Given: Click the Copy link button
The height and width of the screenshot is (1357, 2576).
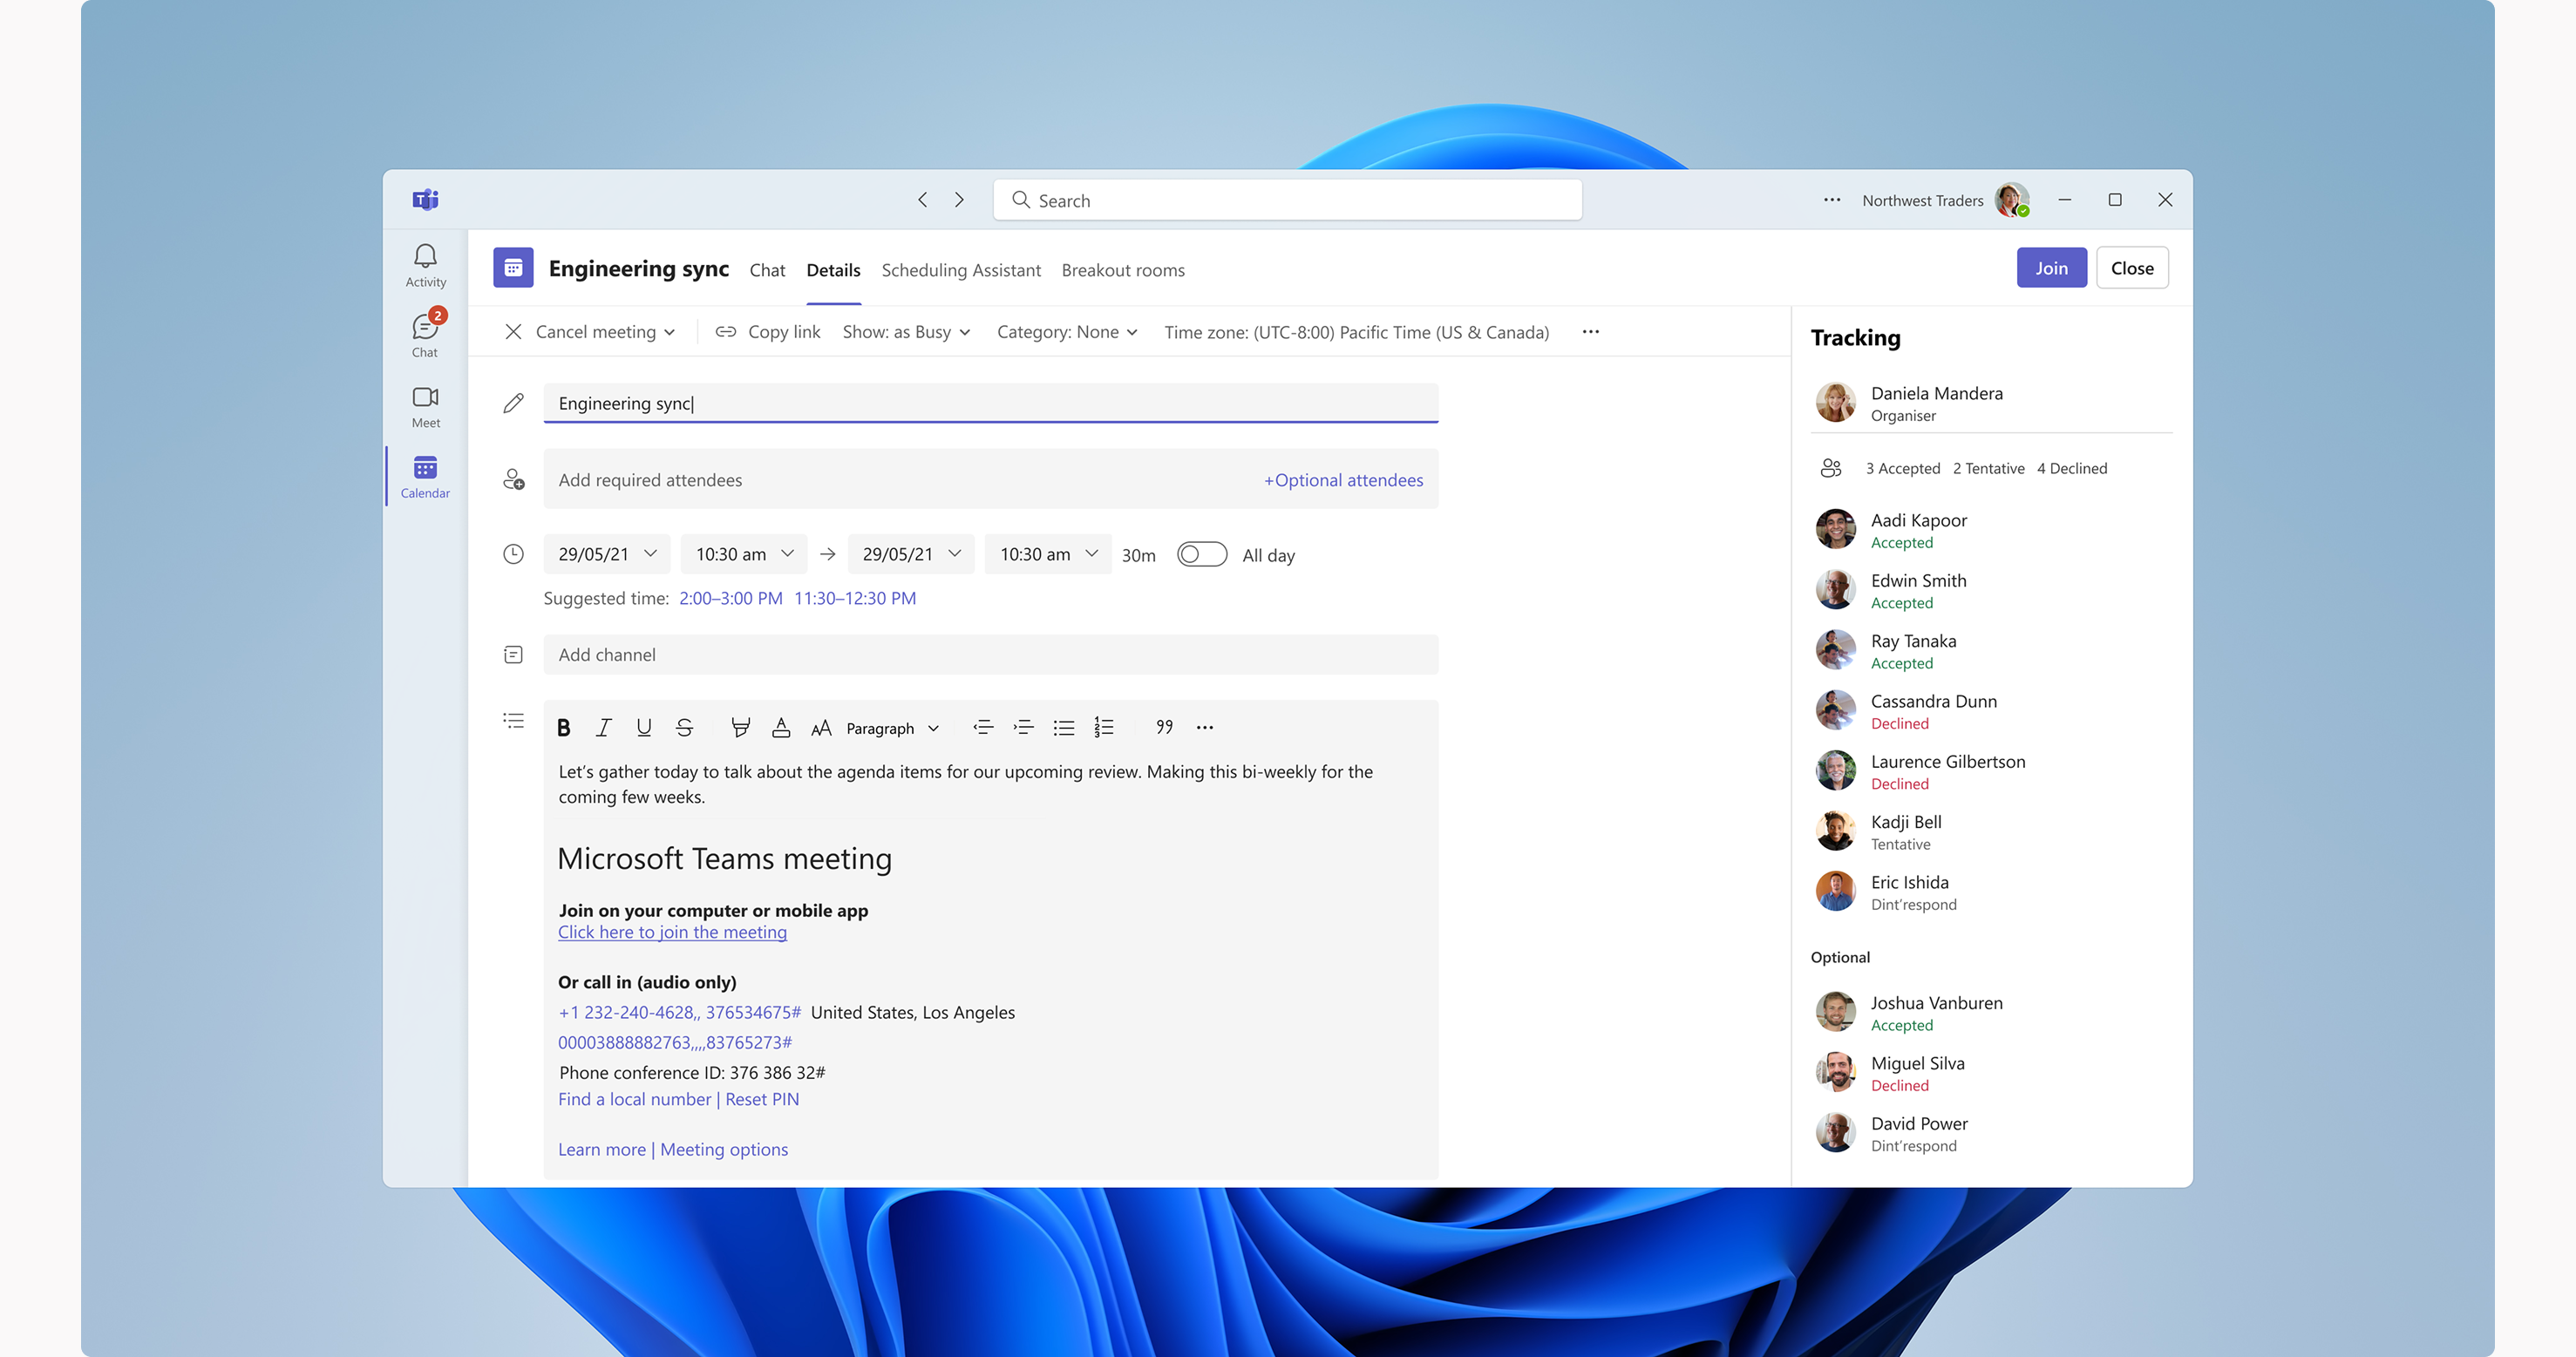Looking at the screenshot, I should click(x=768, y=332).
